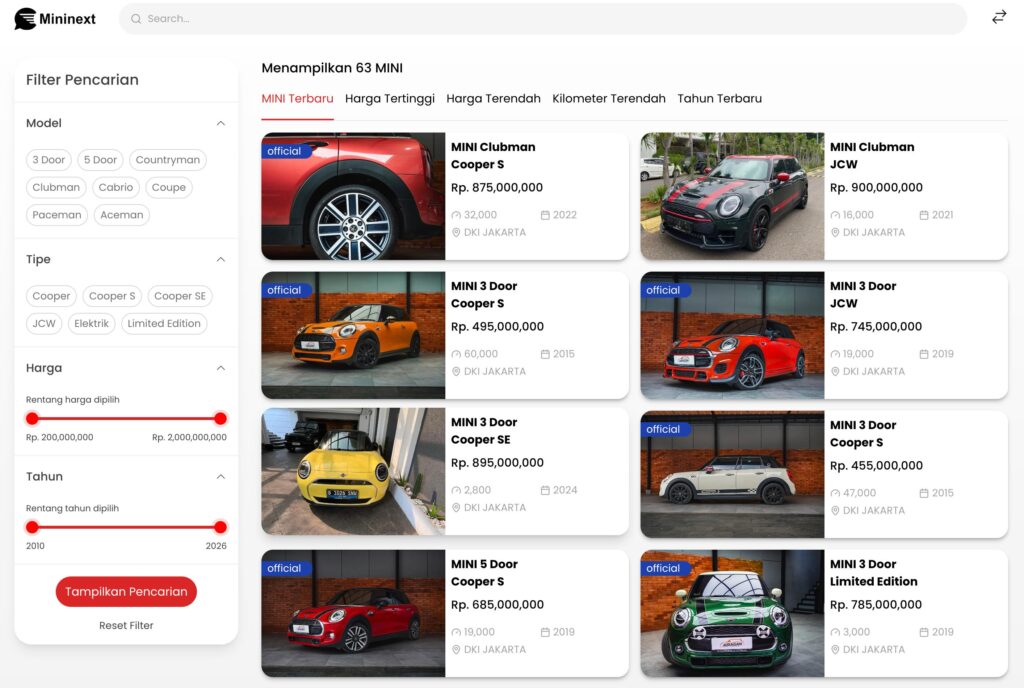Click the swap arrows icon at top right
The image size is (1024, 688).
(x=999, y=17)
